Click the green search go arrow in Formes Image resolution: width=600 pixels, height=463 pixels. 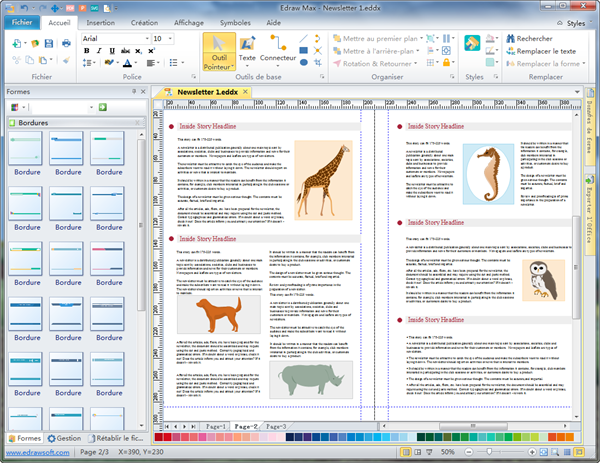(x=103, y=106)
